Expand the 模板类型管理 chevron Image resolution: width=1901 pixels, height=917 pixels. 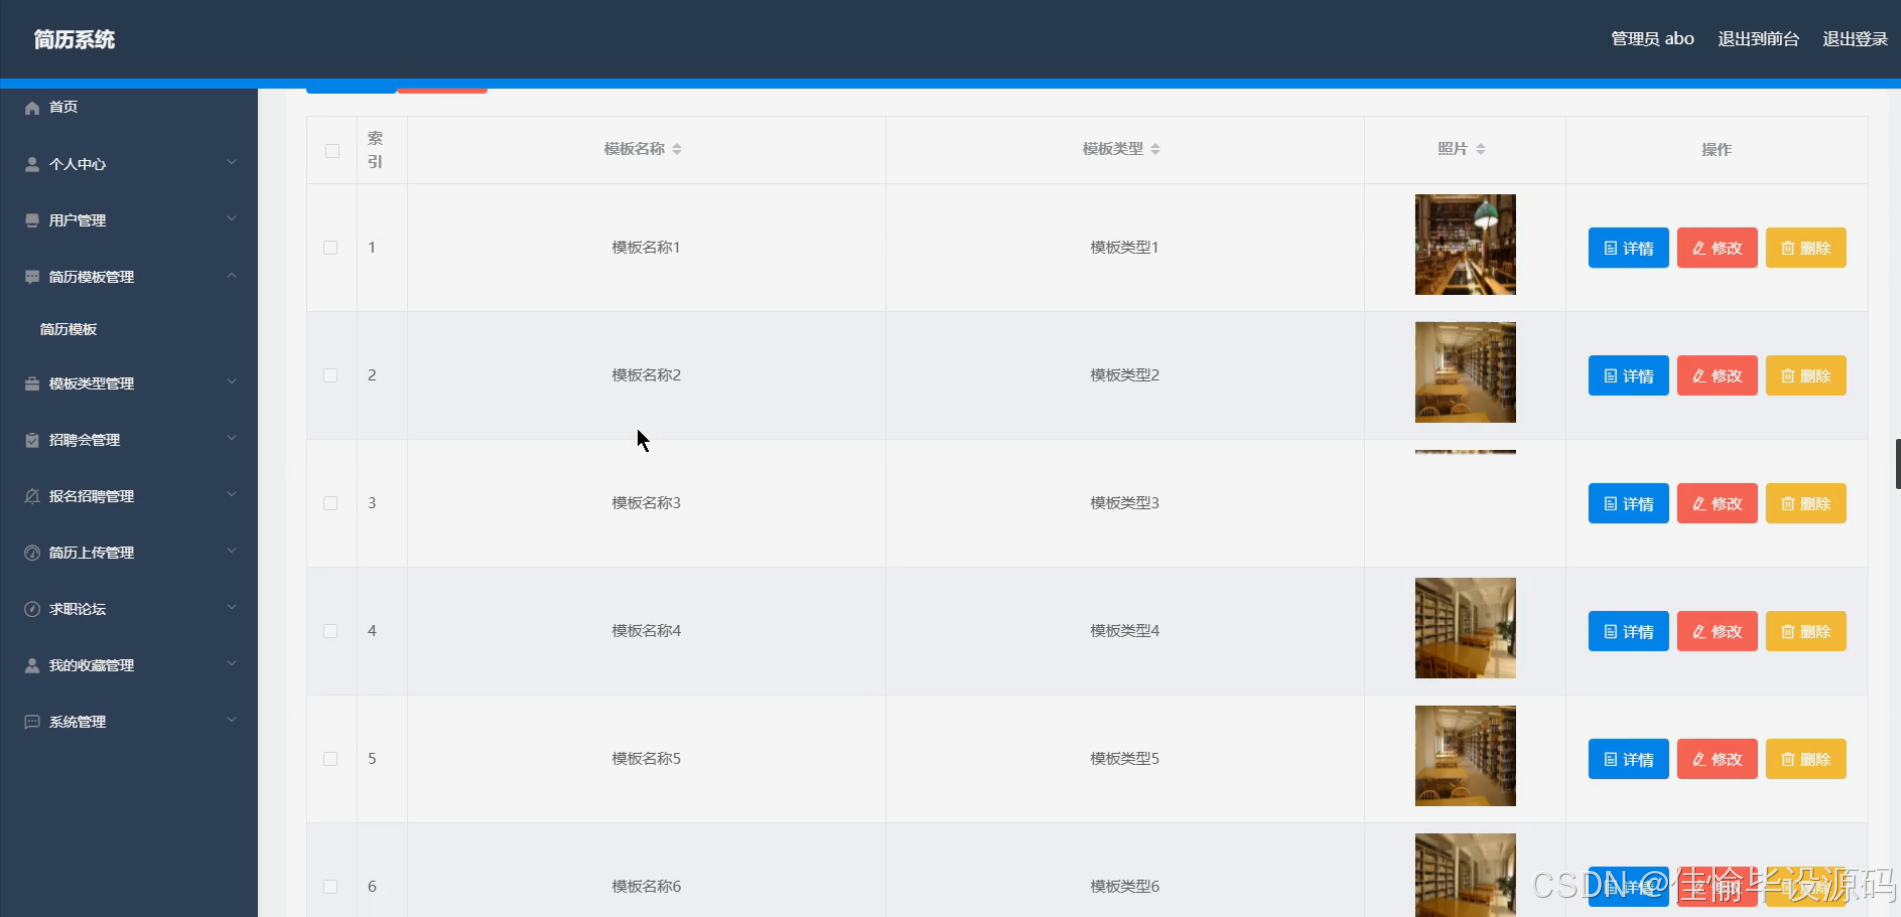coord(231,382)
